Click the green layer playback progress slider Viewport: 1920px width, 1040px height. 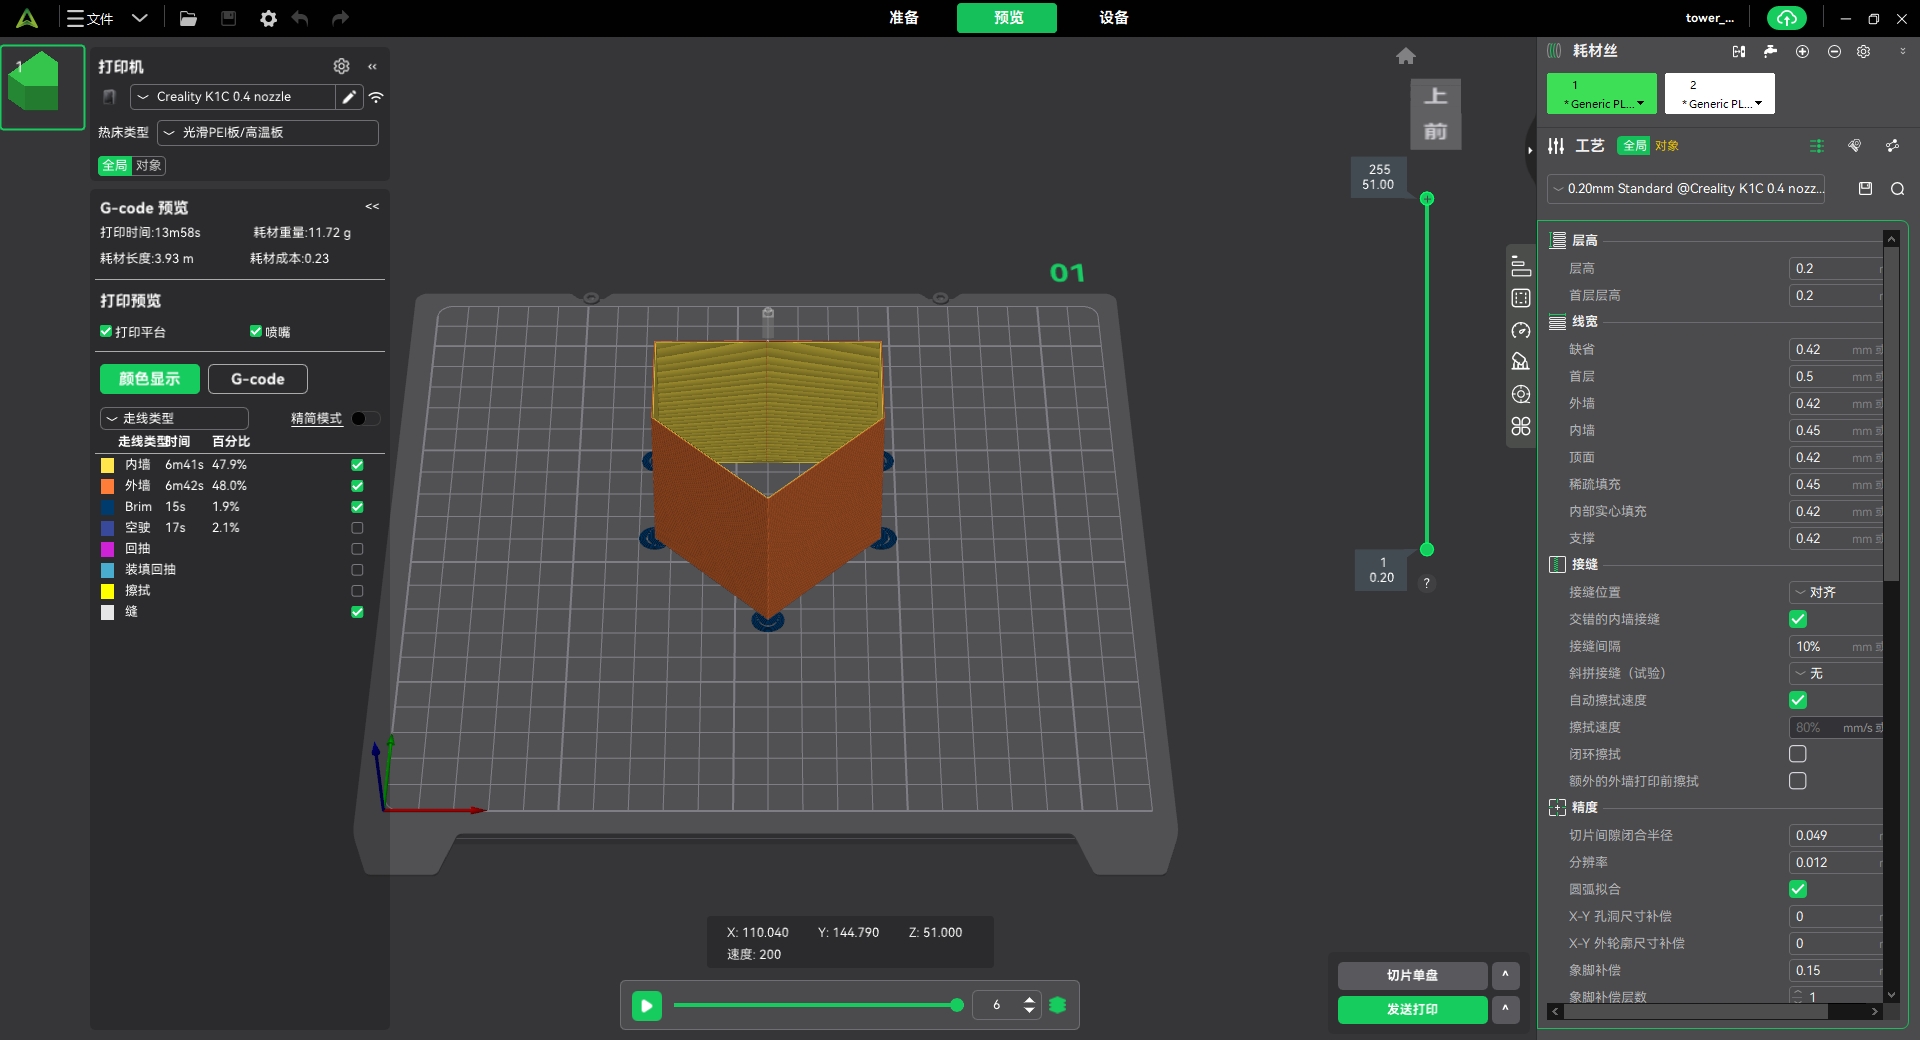coord(815,1005)
